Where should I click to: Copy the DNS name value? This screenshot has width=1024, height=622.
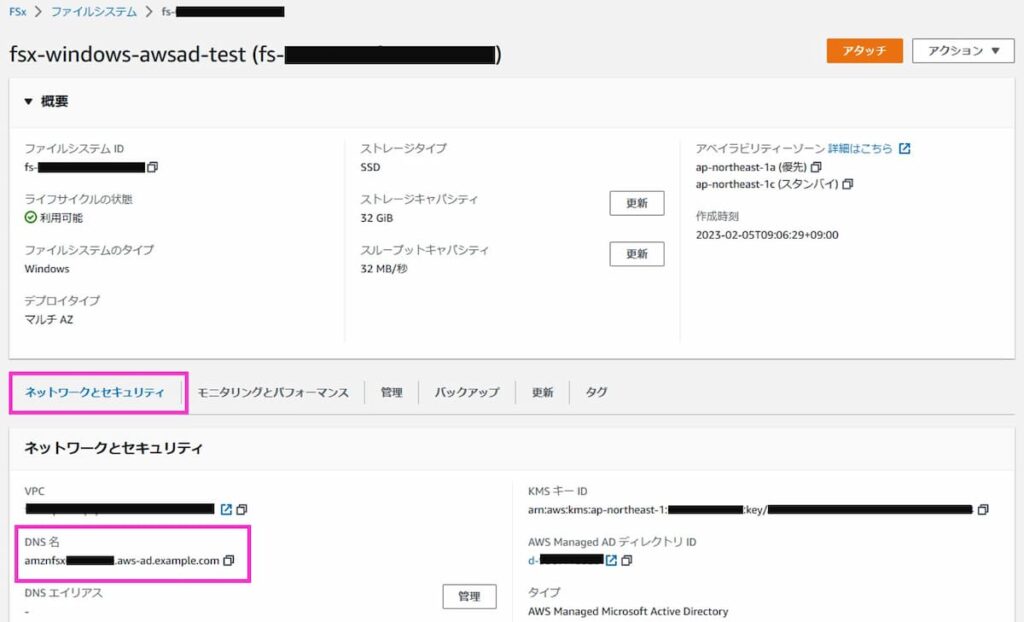[229, 561]
